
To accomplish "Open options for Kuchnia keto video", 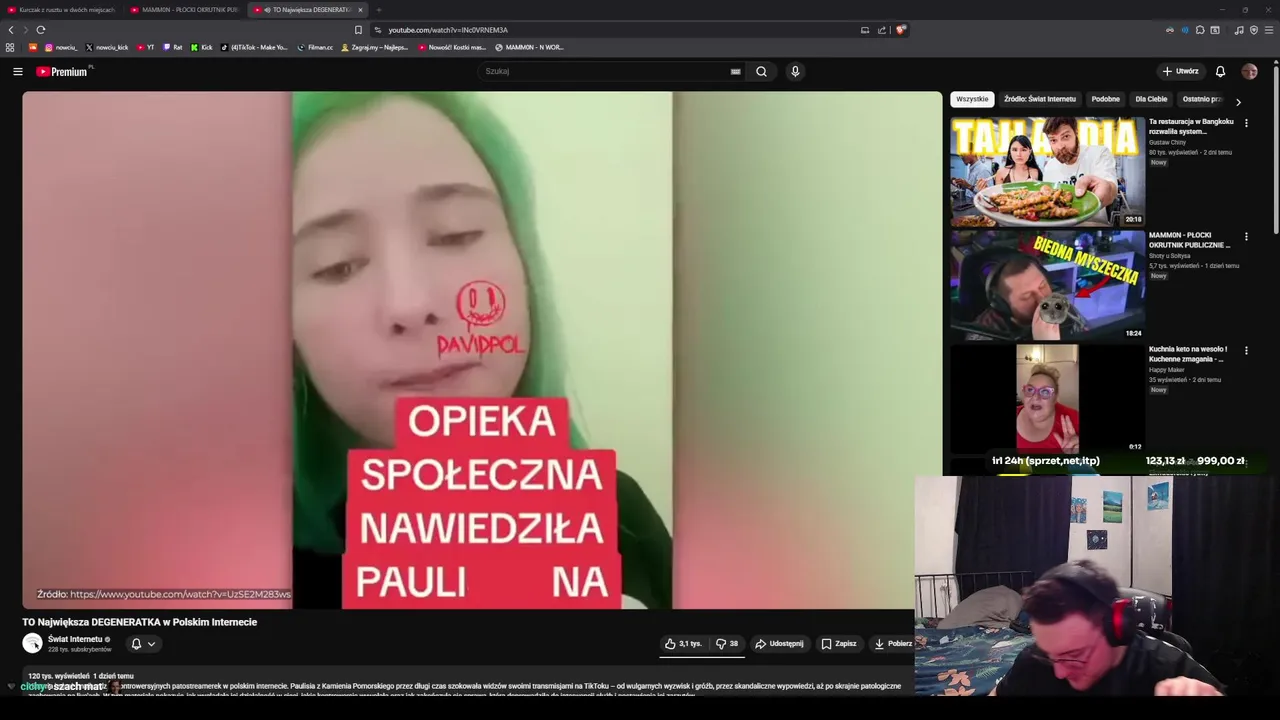I will click(x=1246, y=351).
